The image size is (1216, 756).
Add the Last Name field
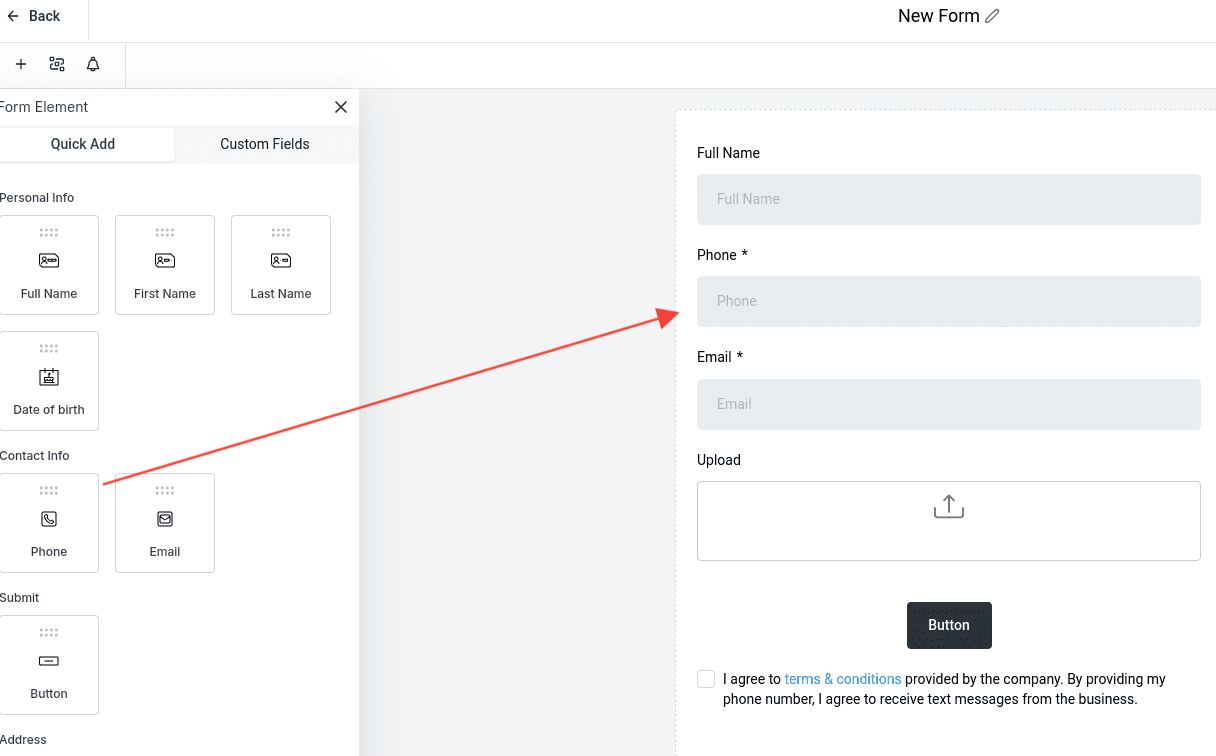[280, 264]
